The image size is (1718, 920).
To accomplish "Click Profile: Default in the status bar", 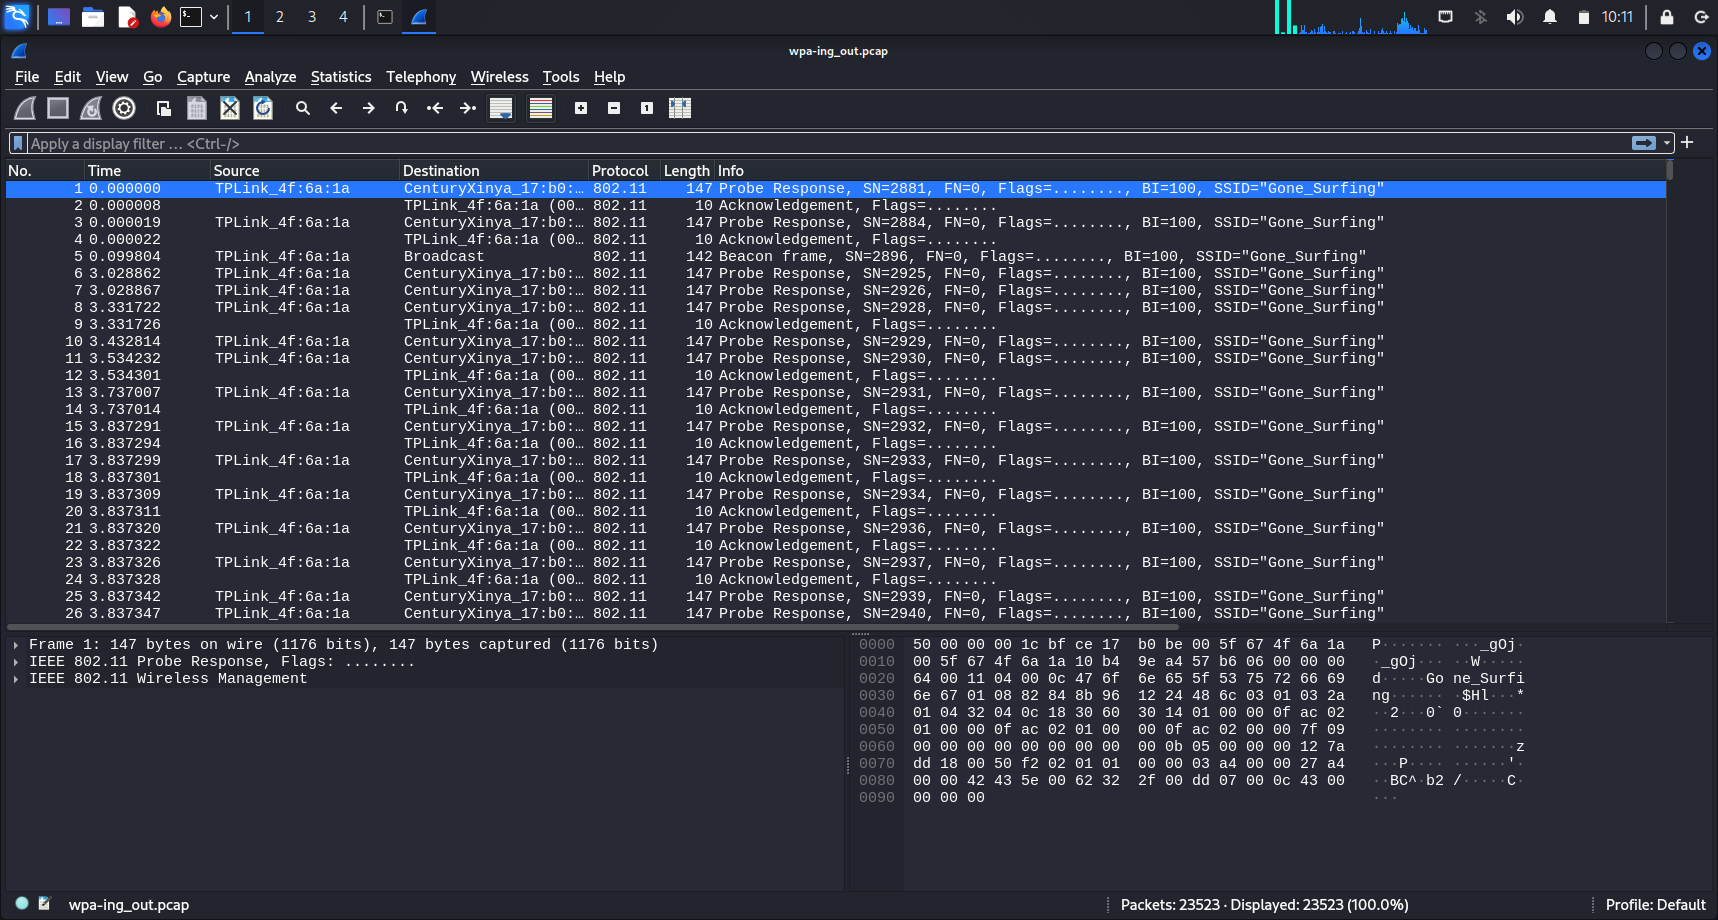I will (1655, 905).
